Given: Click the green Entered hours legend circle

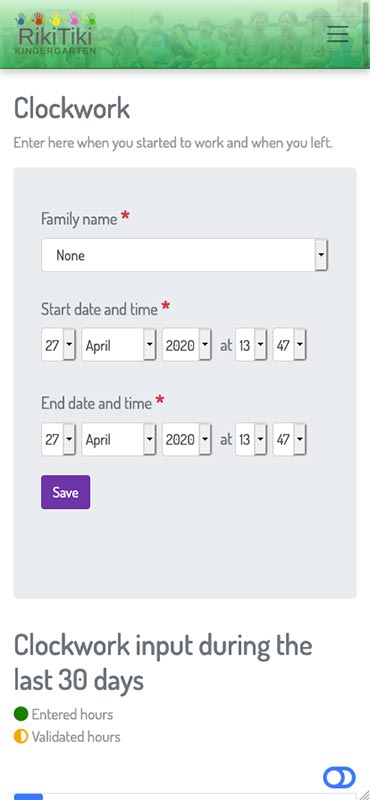Looking at the screenshot, I should (x=21, y=714).
